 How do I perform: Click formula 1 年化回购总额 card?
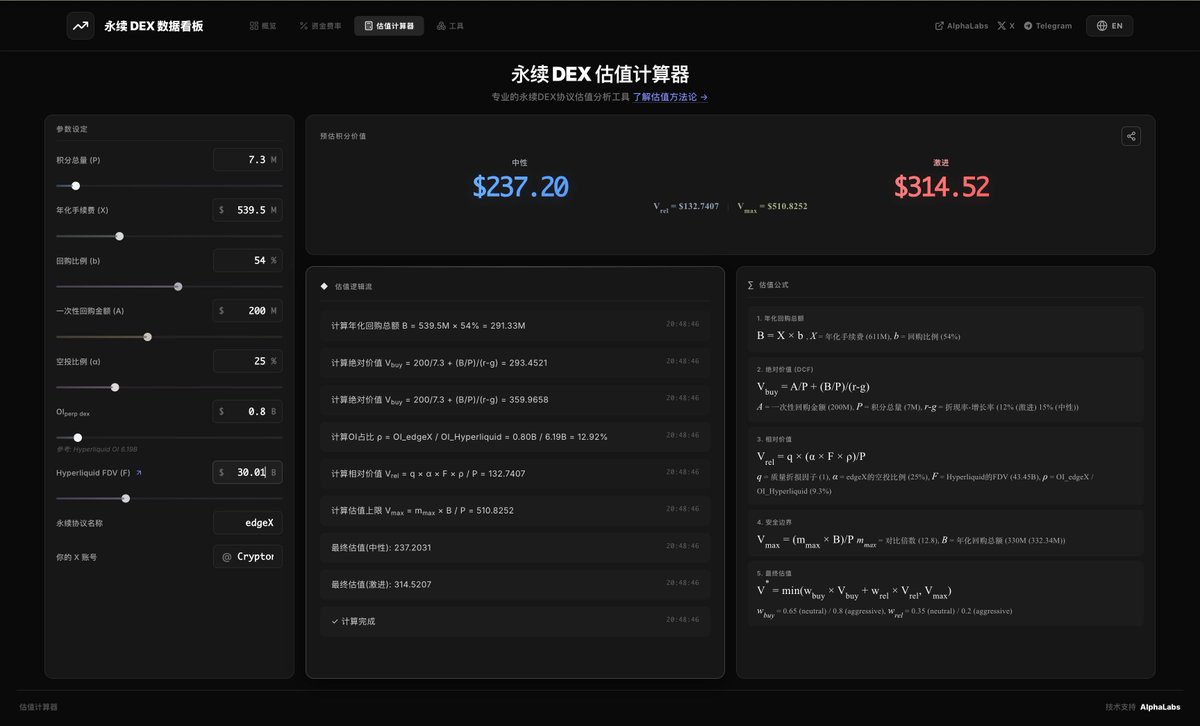pyautogui.click(x=945, y=329)
